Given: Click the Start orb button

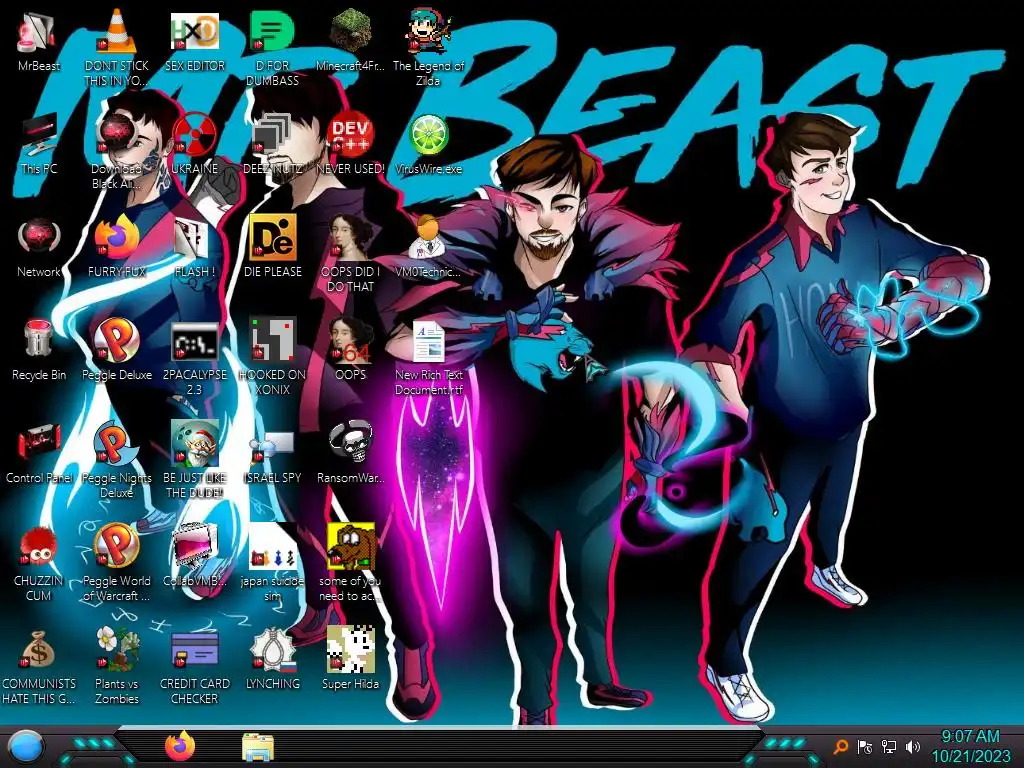Looking at the screenshot, I should (x=27, y=747).
